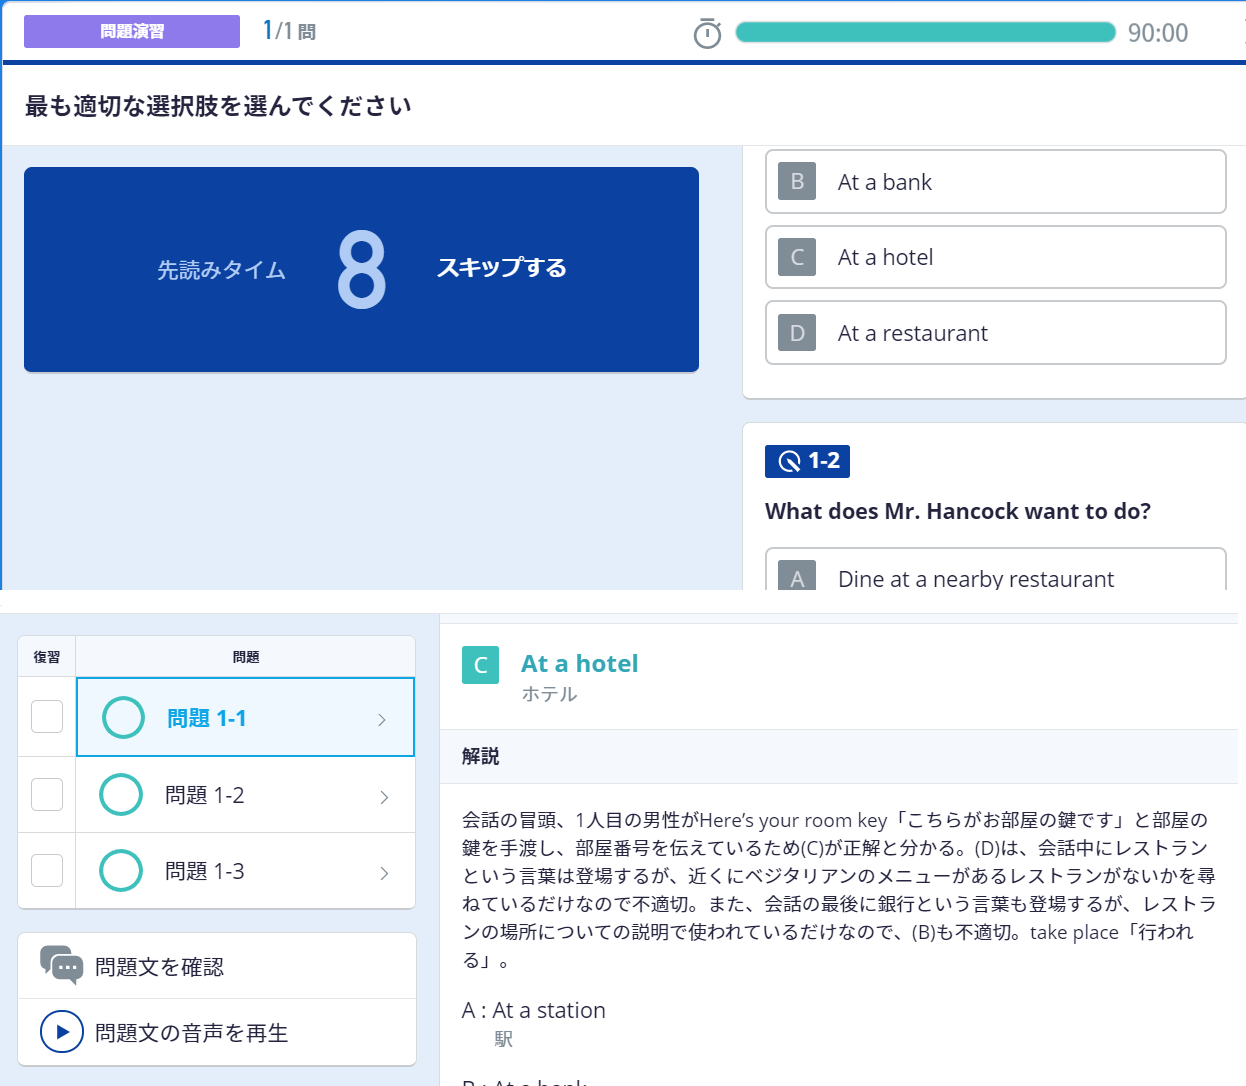Click the circle result icon for 問題 1-3
The image size is (1246, 1086).
[121, 871]
